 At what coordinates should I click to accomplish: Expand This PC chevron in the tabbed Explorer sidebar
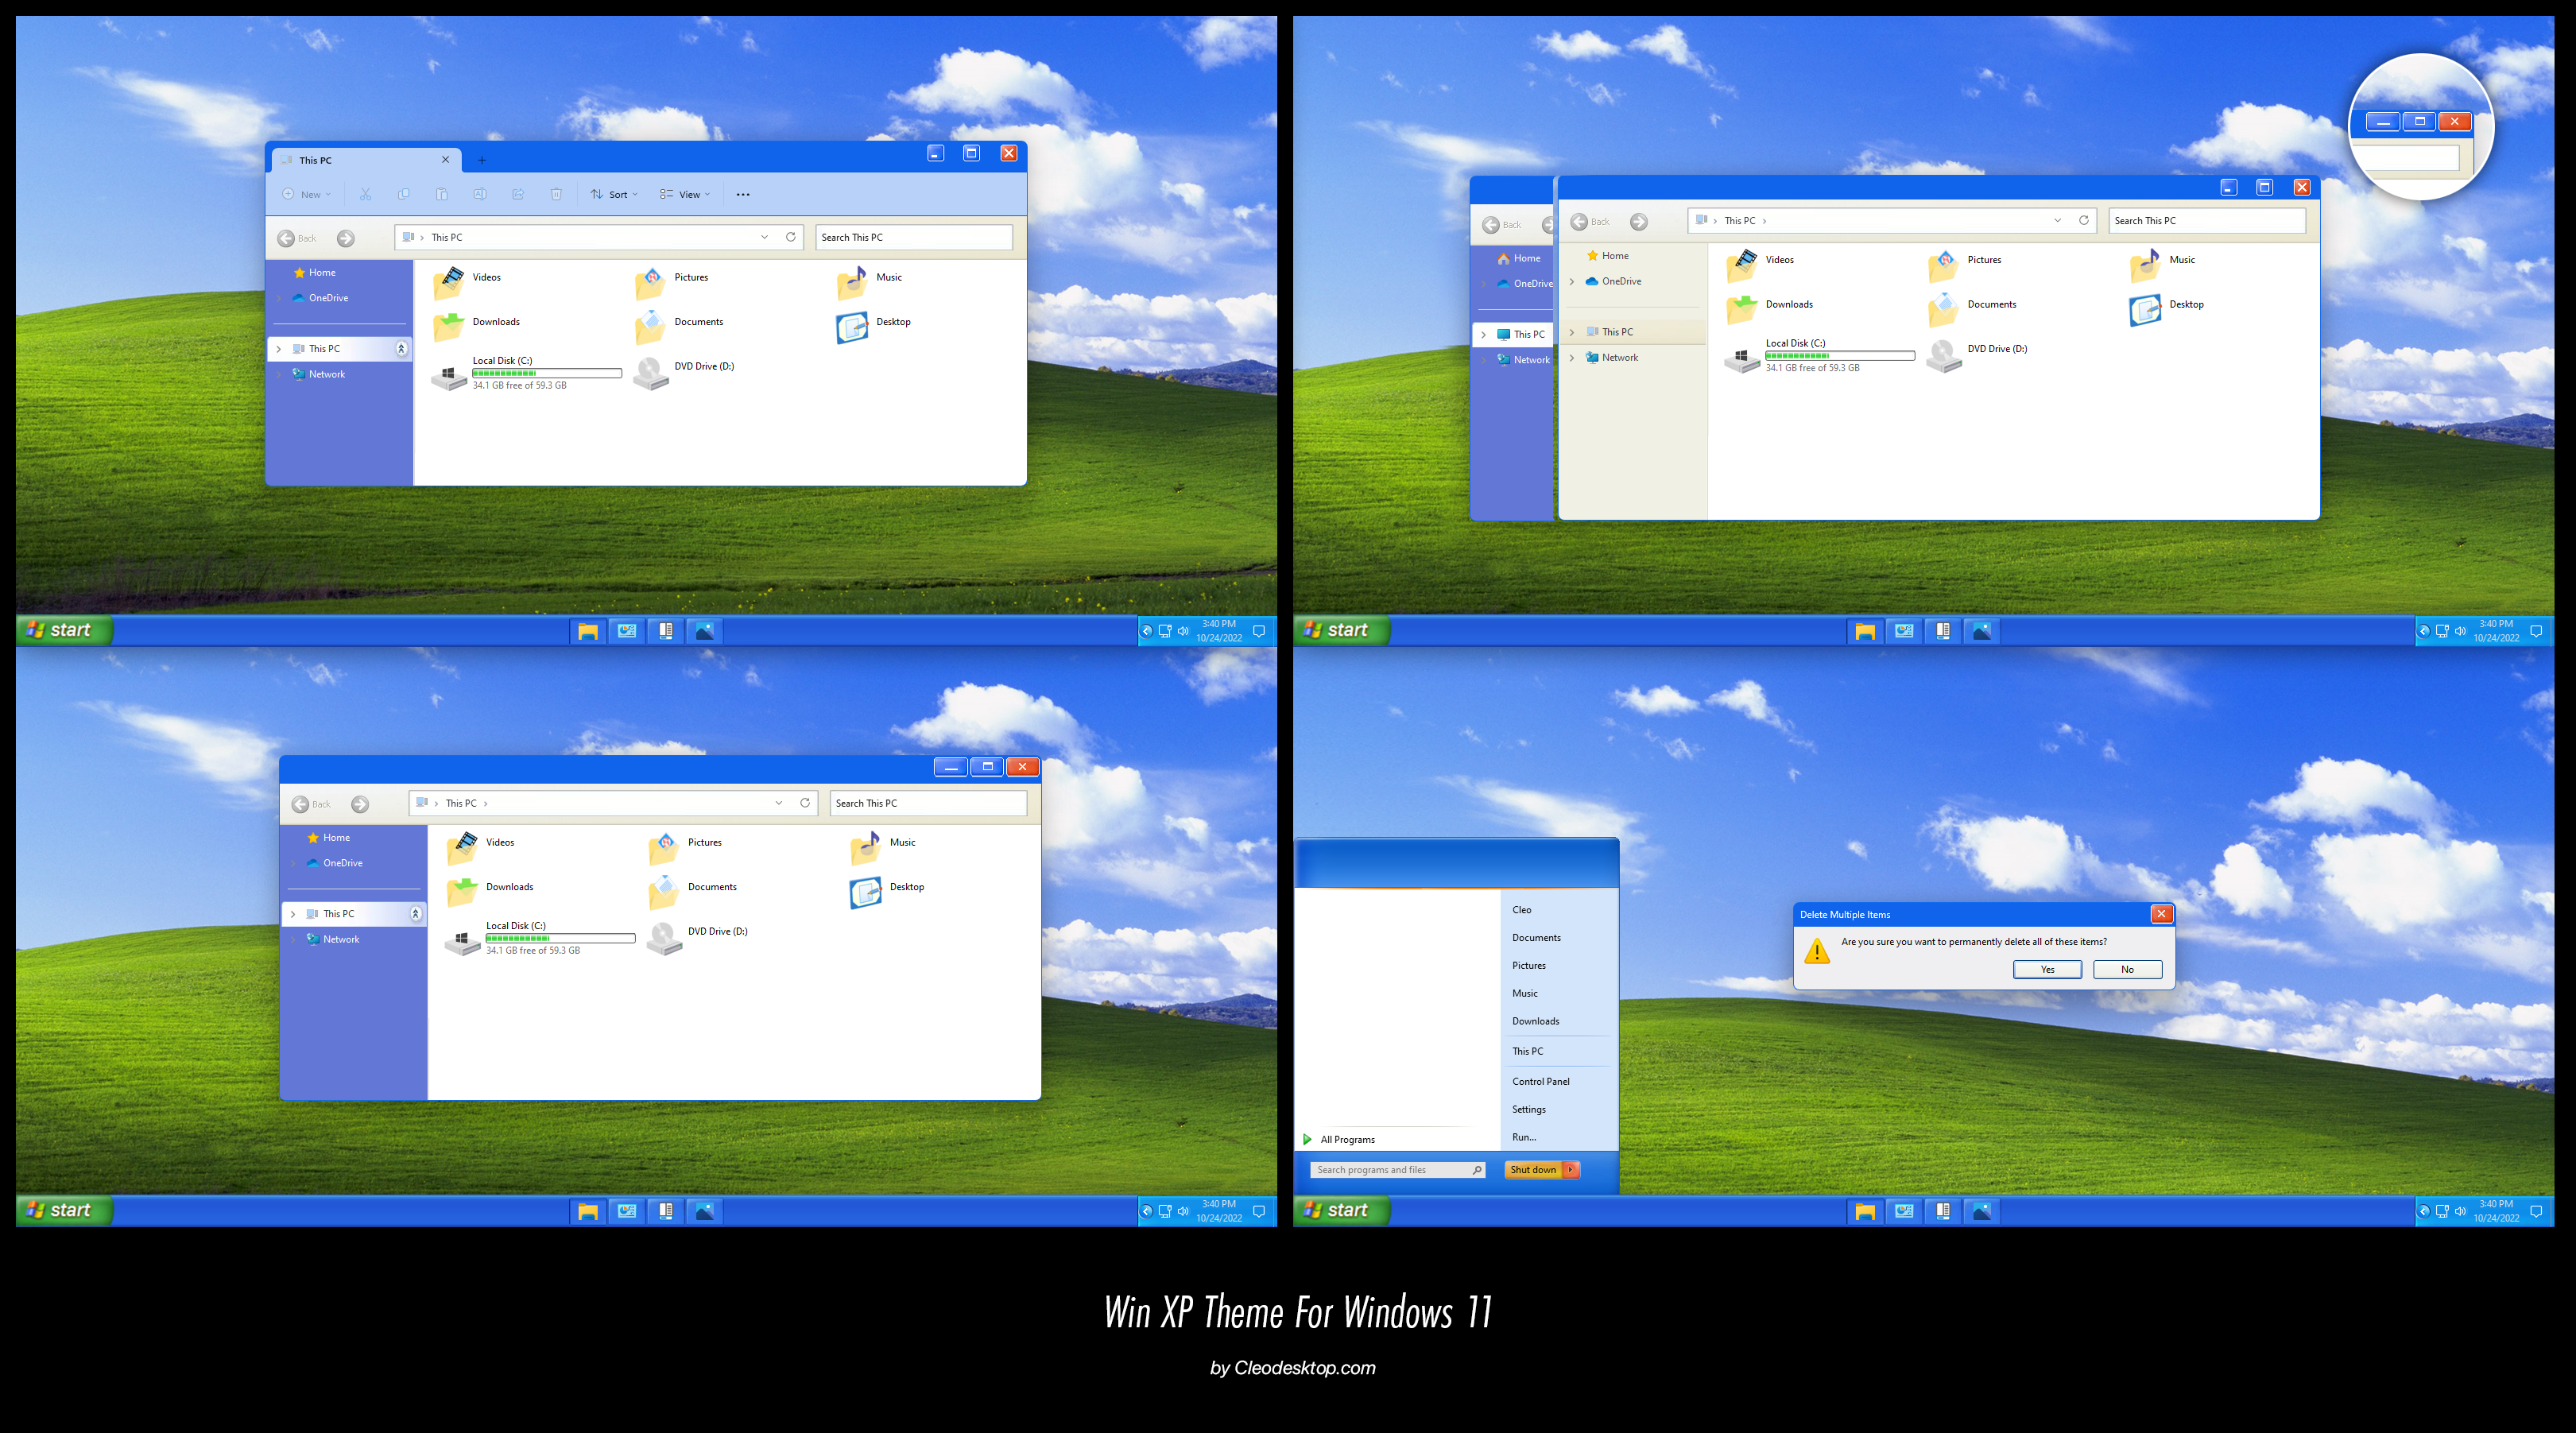tap(279, 349)
